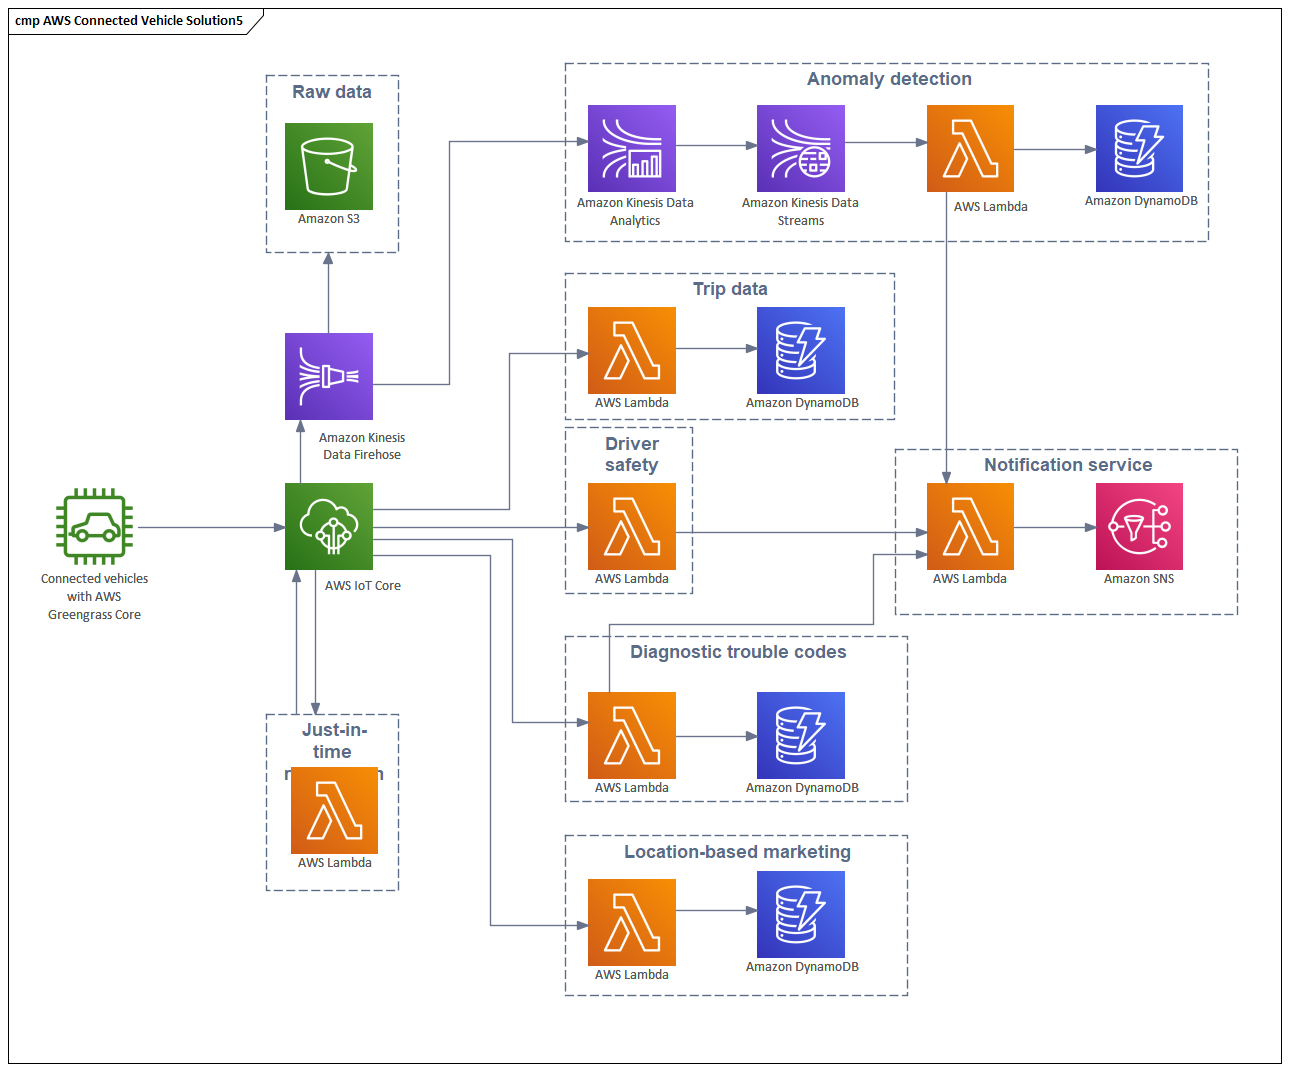Click the Amazon Kinesis Data Firehose icon
Image resolution: width=1290 pixels, height=1071 pixels.
pyautogui.click(x=328, y=376)
